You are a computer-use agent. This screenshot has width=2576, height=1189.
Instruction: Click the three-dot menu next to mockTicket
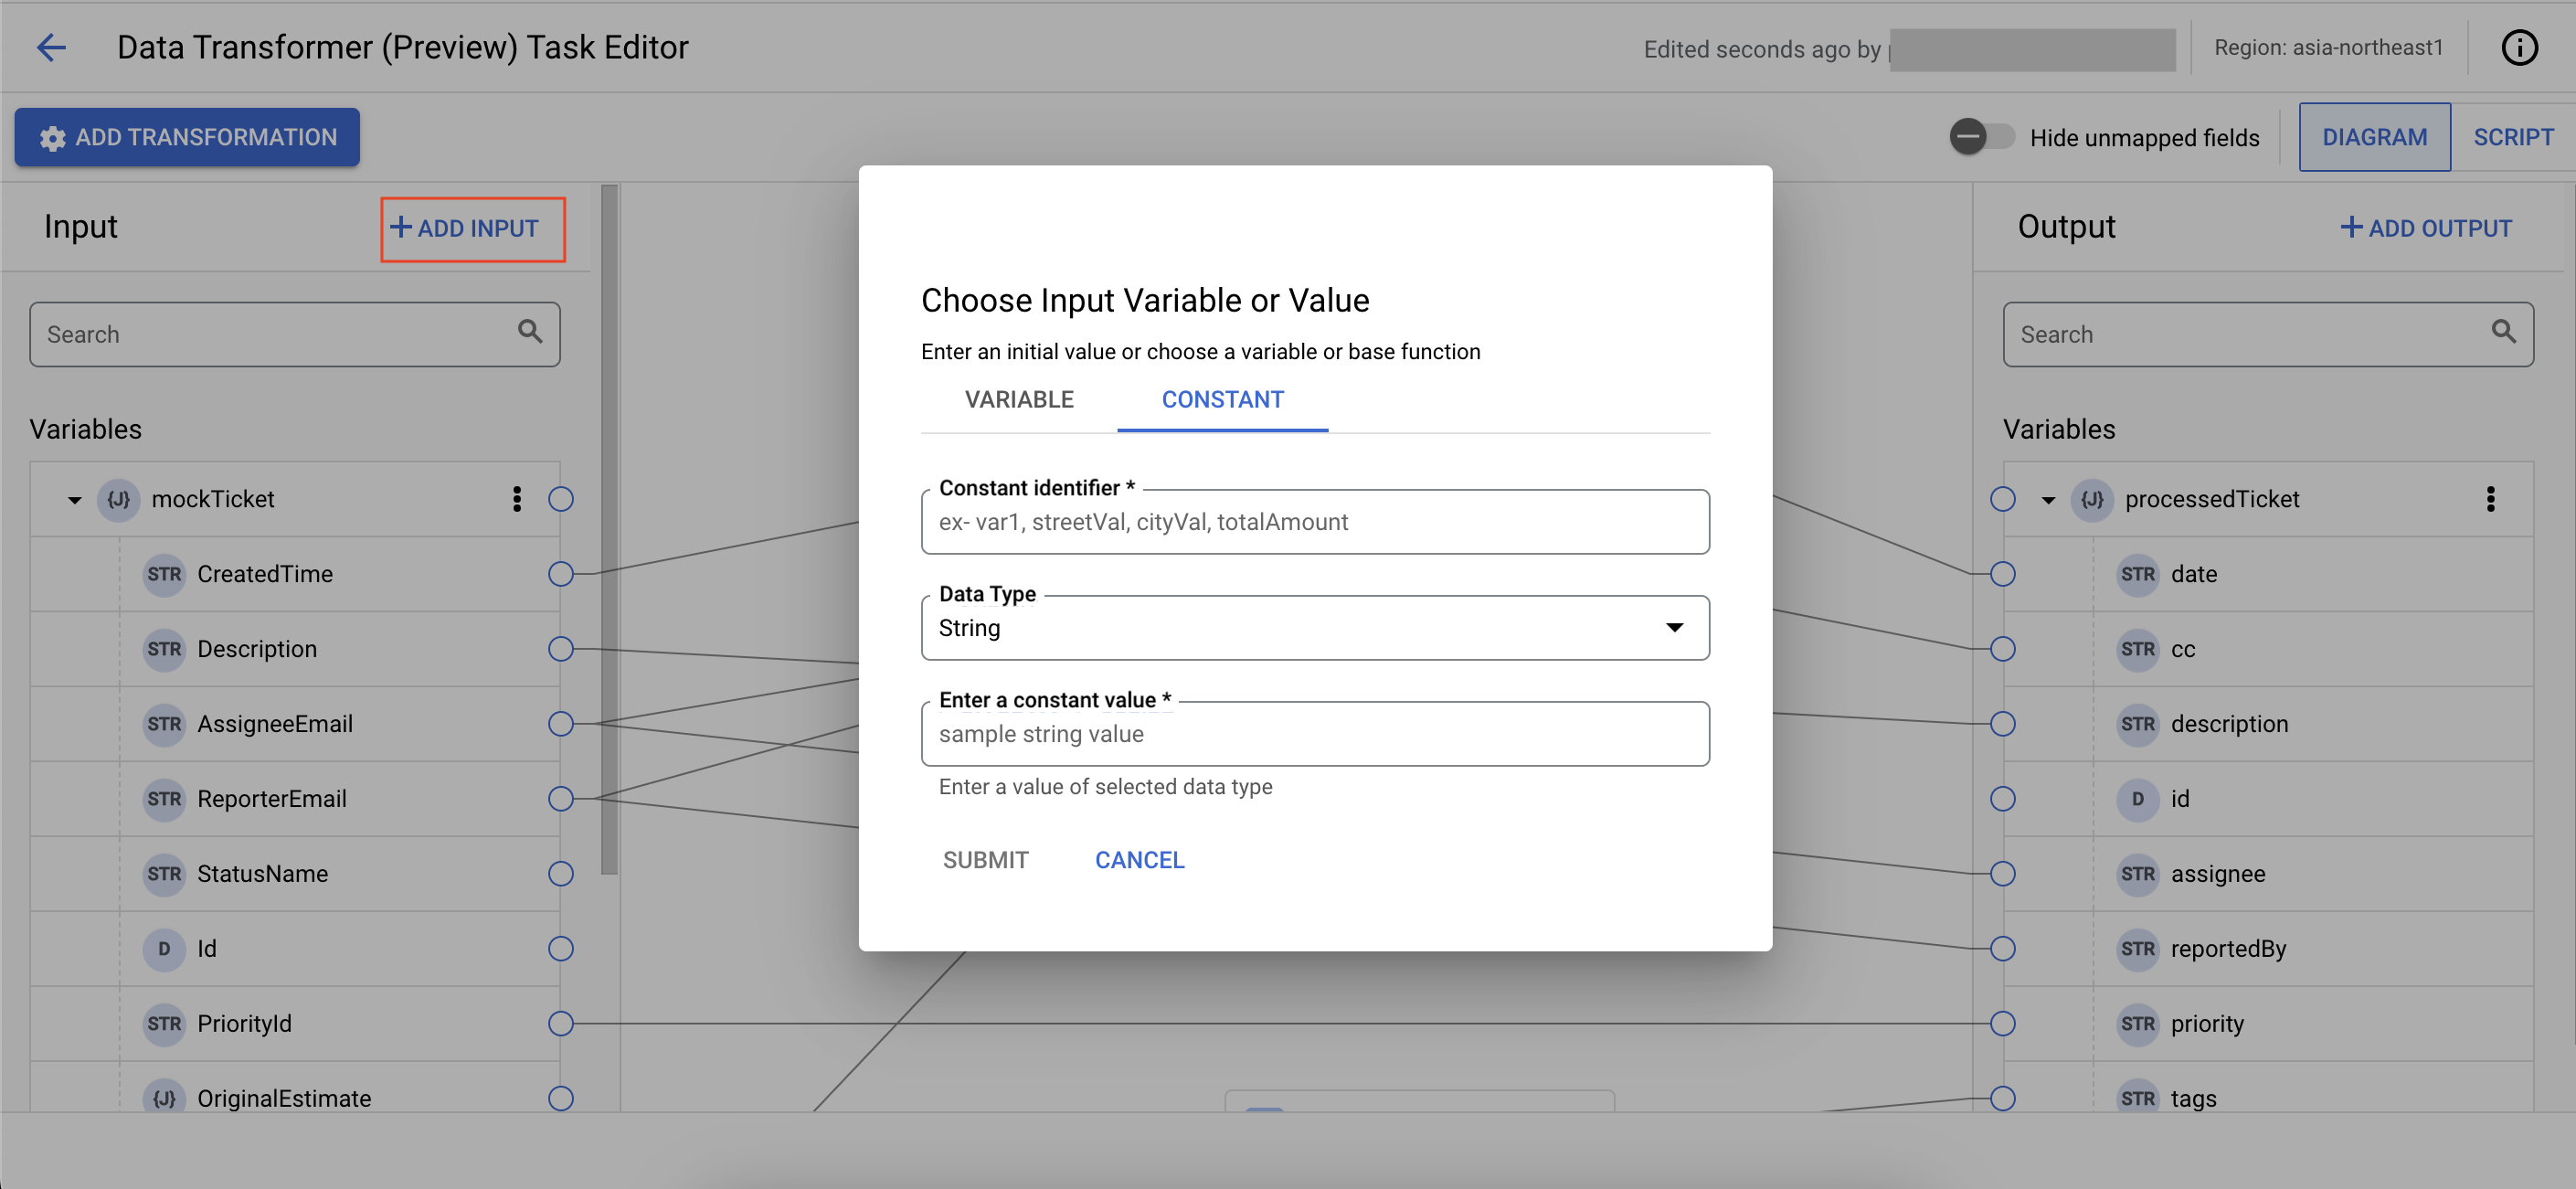click(519, 497)
